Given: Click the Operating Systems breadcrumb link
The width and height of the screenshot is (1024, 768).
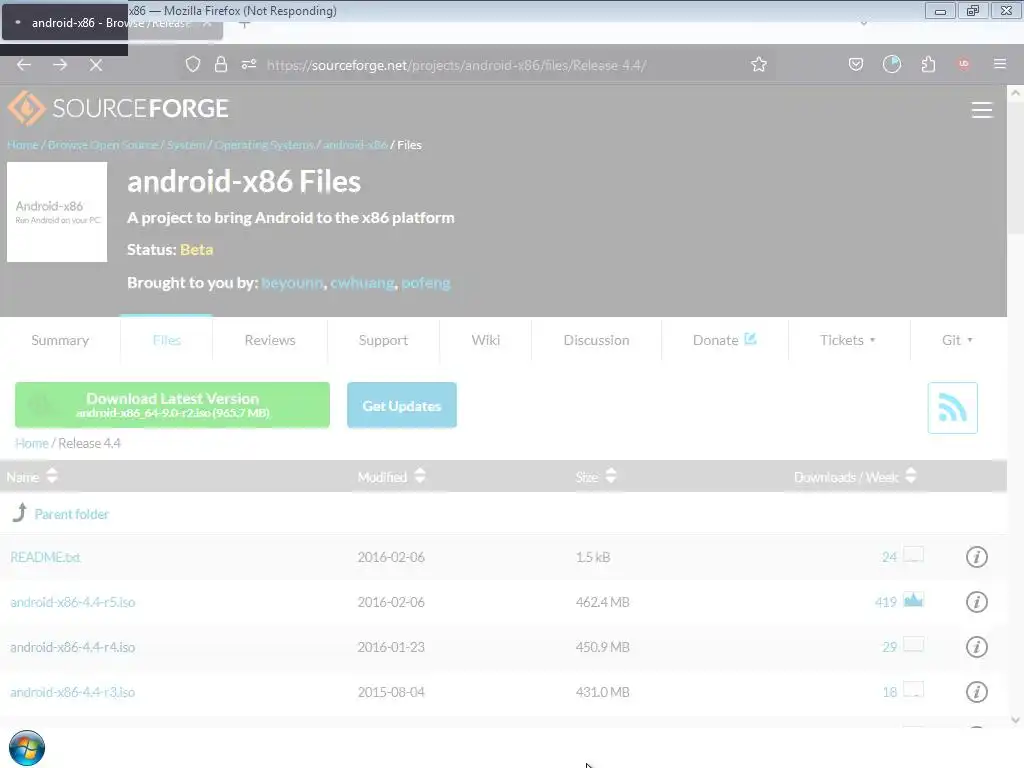Looking at the screenshot, I should (x=264, y=145).
